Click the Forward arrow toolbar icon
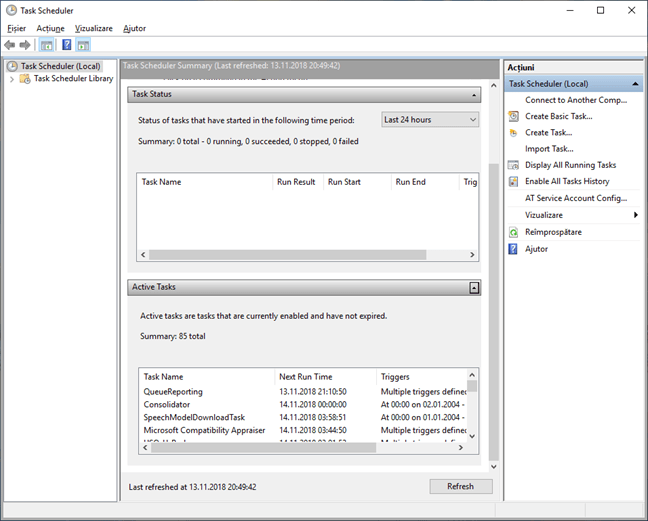The height and width of the screenshot is (521, 648). [x=25, y=45]
